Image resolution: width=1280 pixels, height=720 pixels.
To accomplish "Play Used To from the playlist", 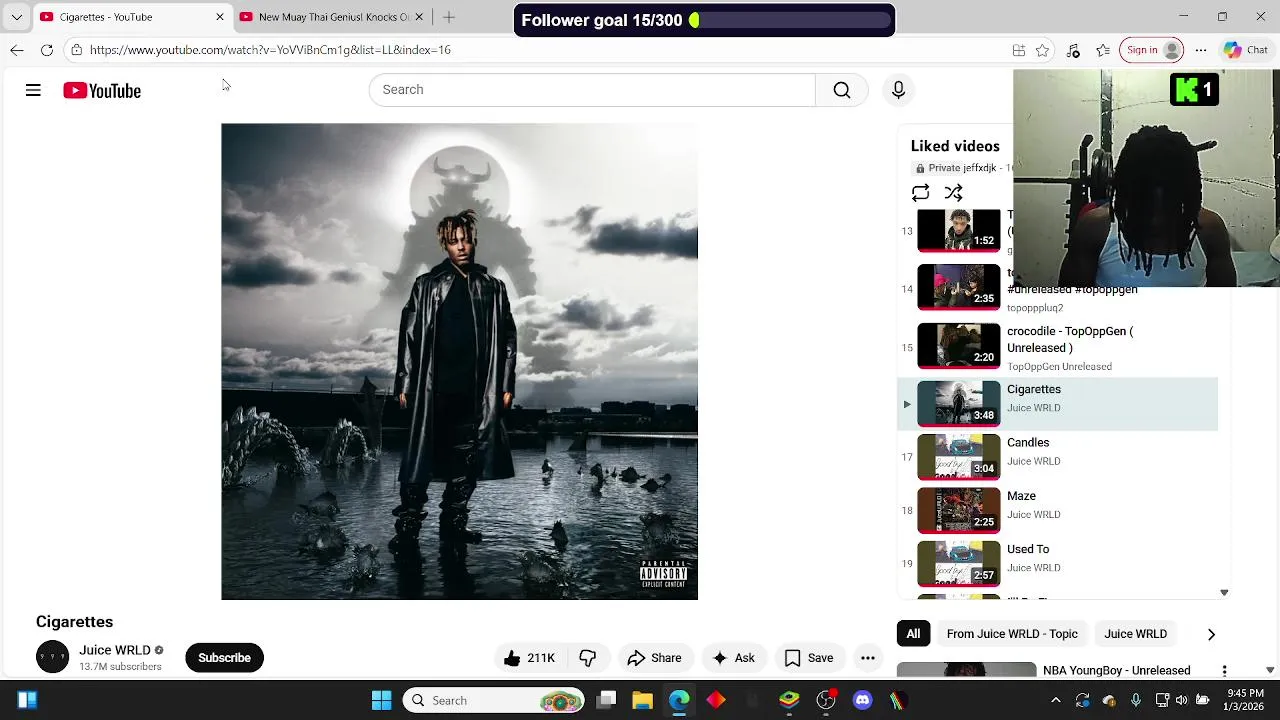I will (x=1058, y=563).
